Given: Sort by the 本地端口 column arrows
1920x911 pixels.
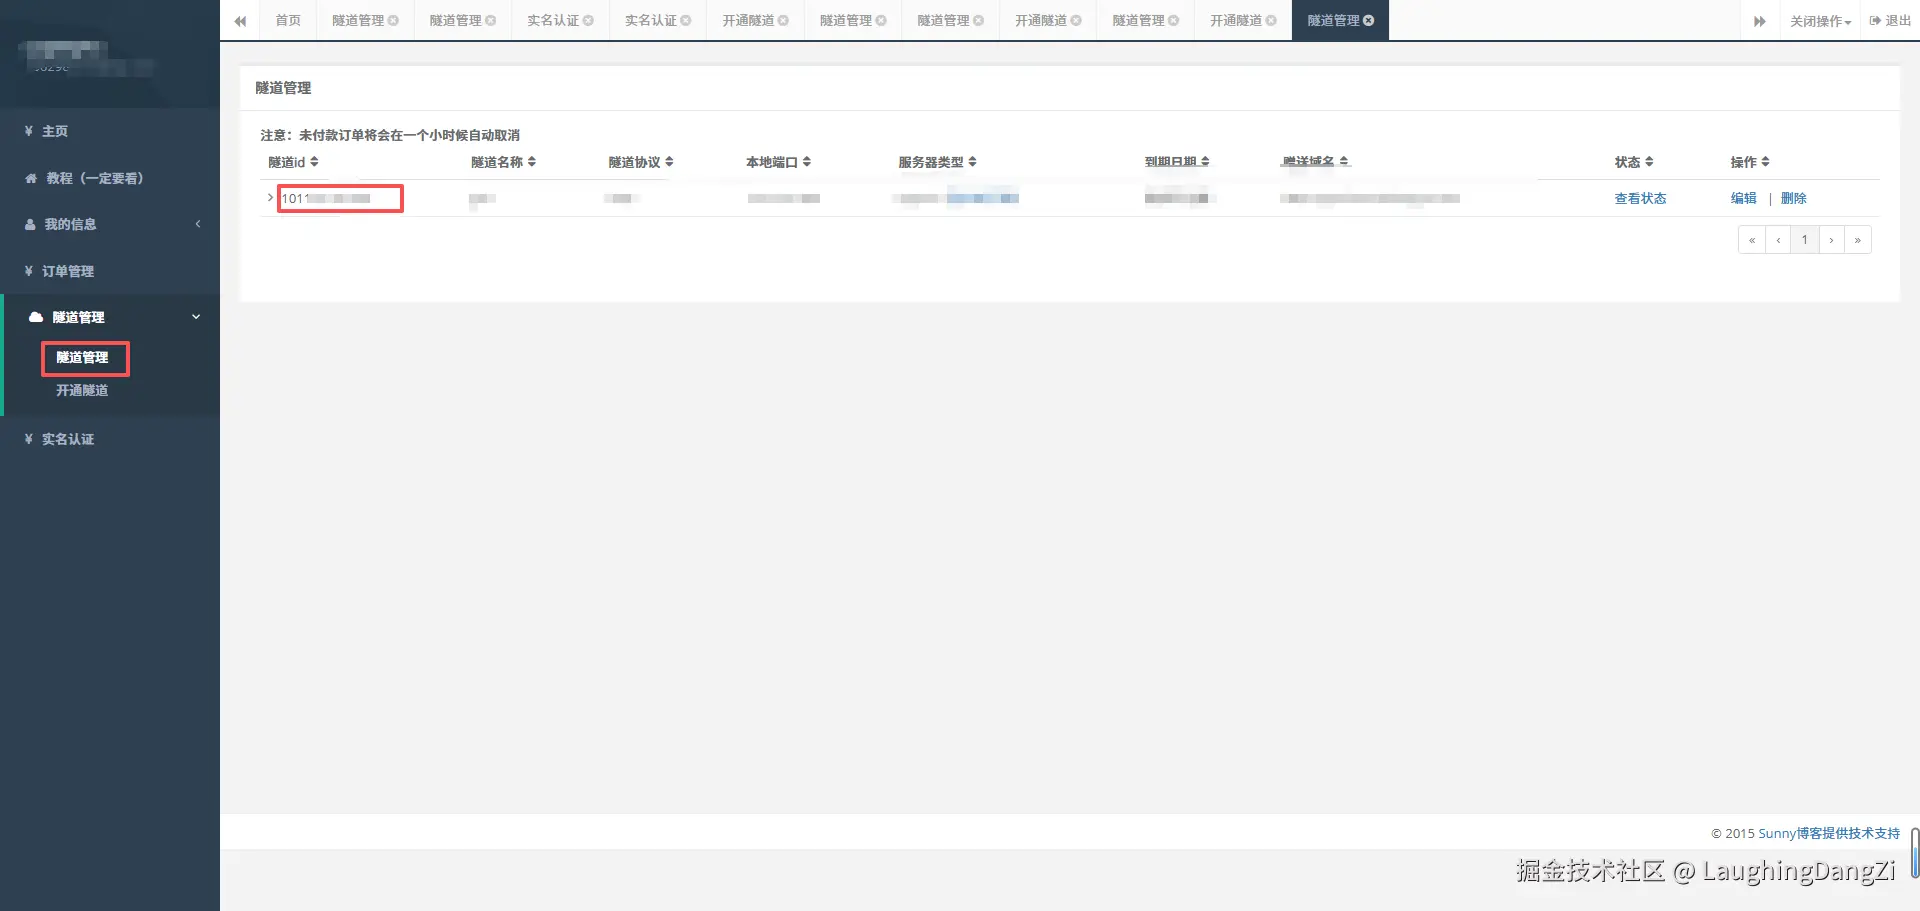Looking at the screenshot, I should point(807,162).
